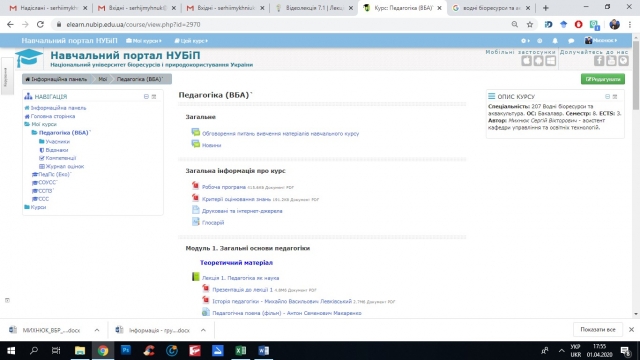Image resolution: width=640 pixels, height=360 pixels.
Task: Open the Windows taskbar search
Action: coord(34,351)
